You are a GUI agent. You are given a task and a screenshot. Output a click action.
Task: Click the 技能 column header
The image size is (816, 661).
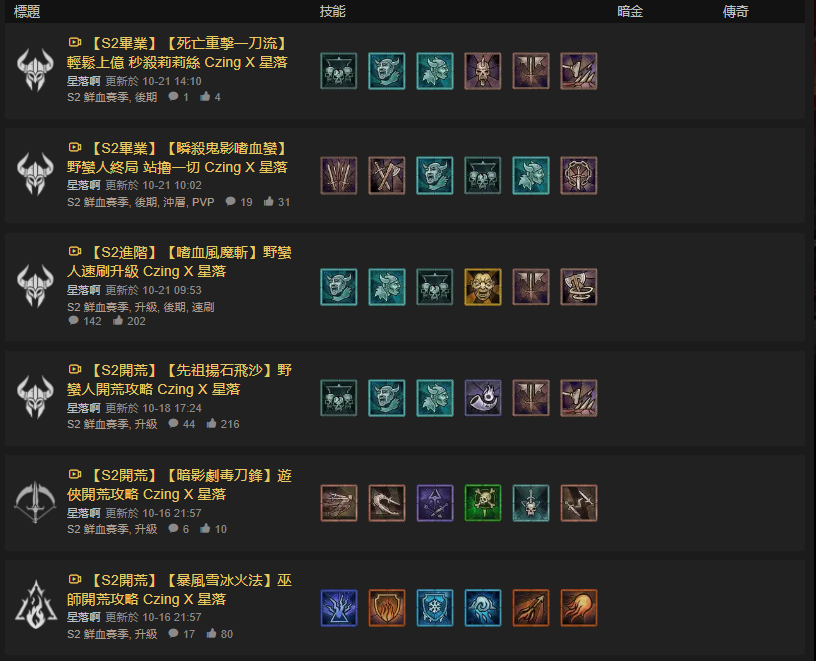coord(333,11)
